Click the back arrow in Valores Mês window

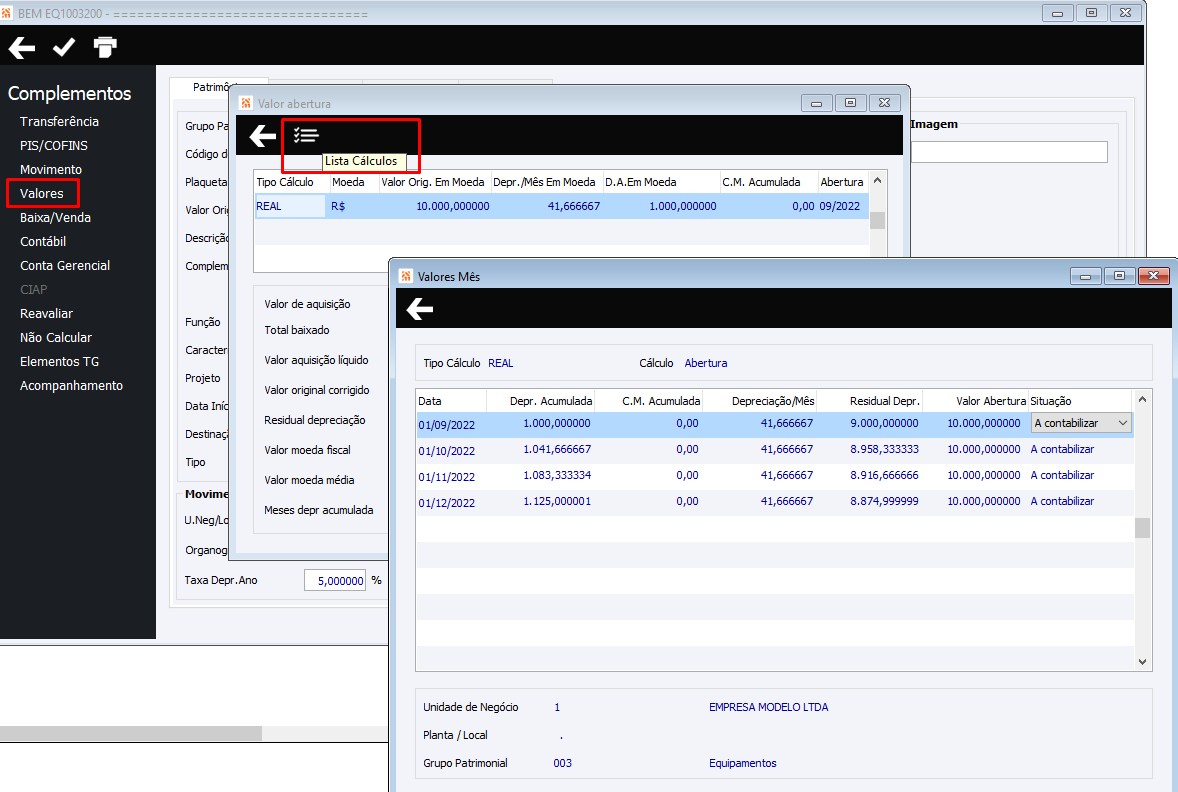420,310
